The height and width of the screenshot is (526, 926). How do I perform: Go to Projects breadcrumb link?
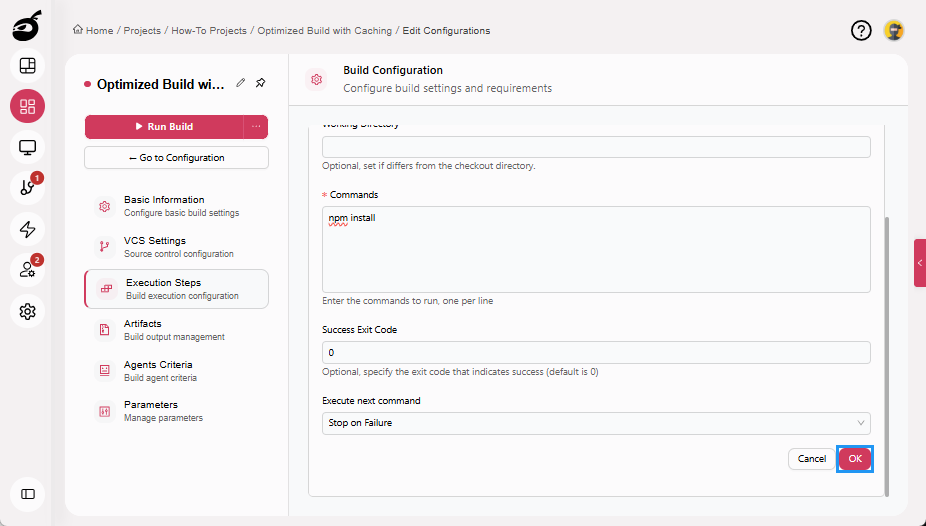click(142, 31)
